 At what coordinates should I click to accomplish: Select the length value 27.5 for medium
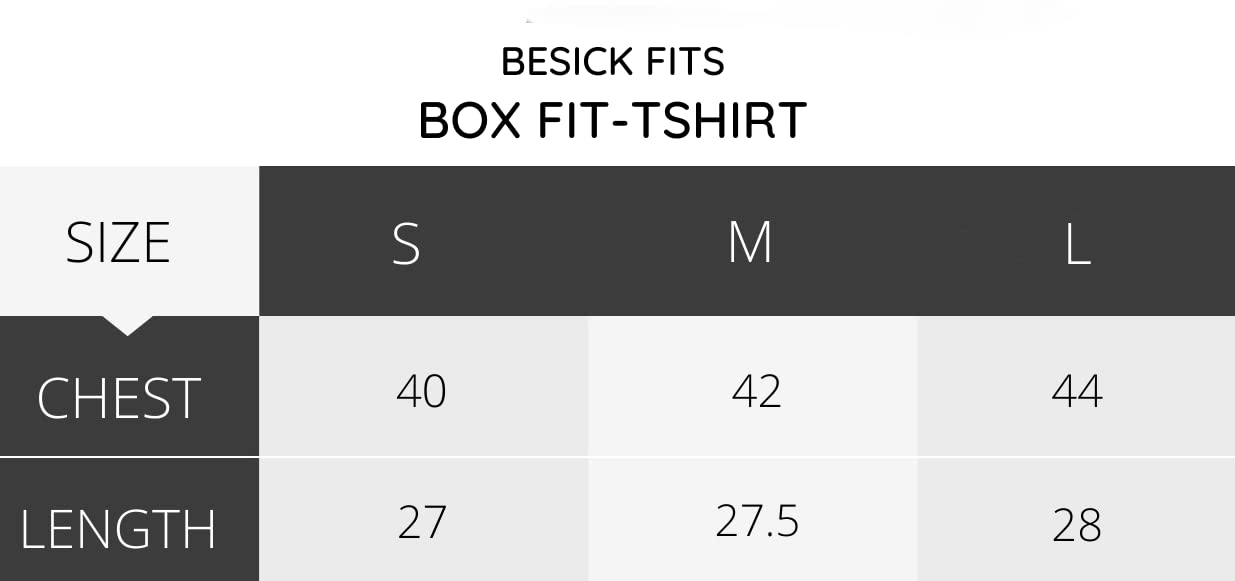[x=757, y=522]
